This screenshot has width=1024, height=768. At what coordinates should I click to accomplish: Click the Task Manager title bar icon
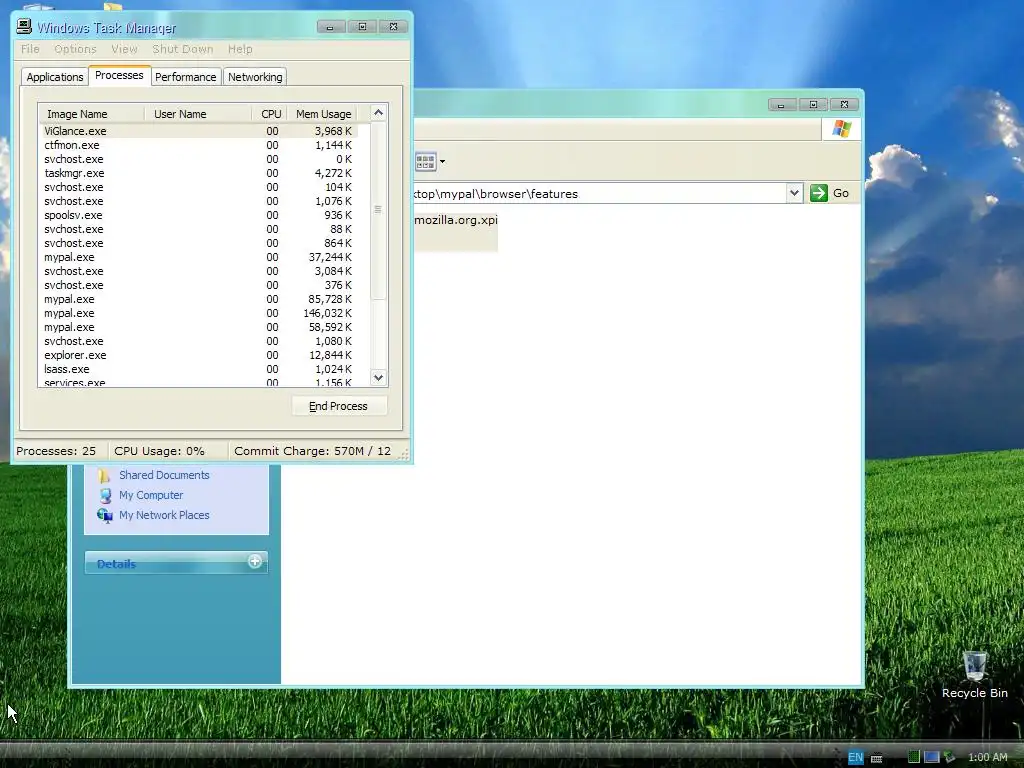click(24, 26)
